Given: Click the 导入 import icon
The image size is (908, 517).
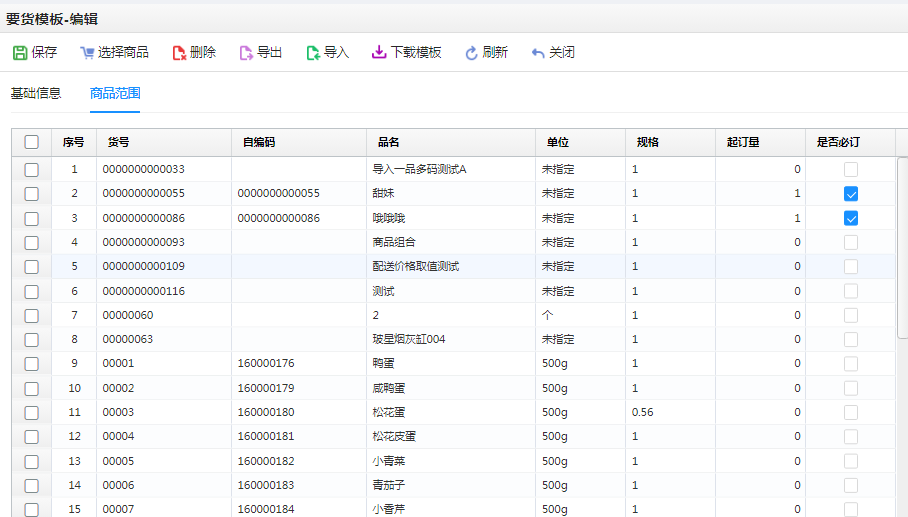Looking at the screenshot, I should click(313, 53).
